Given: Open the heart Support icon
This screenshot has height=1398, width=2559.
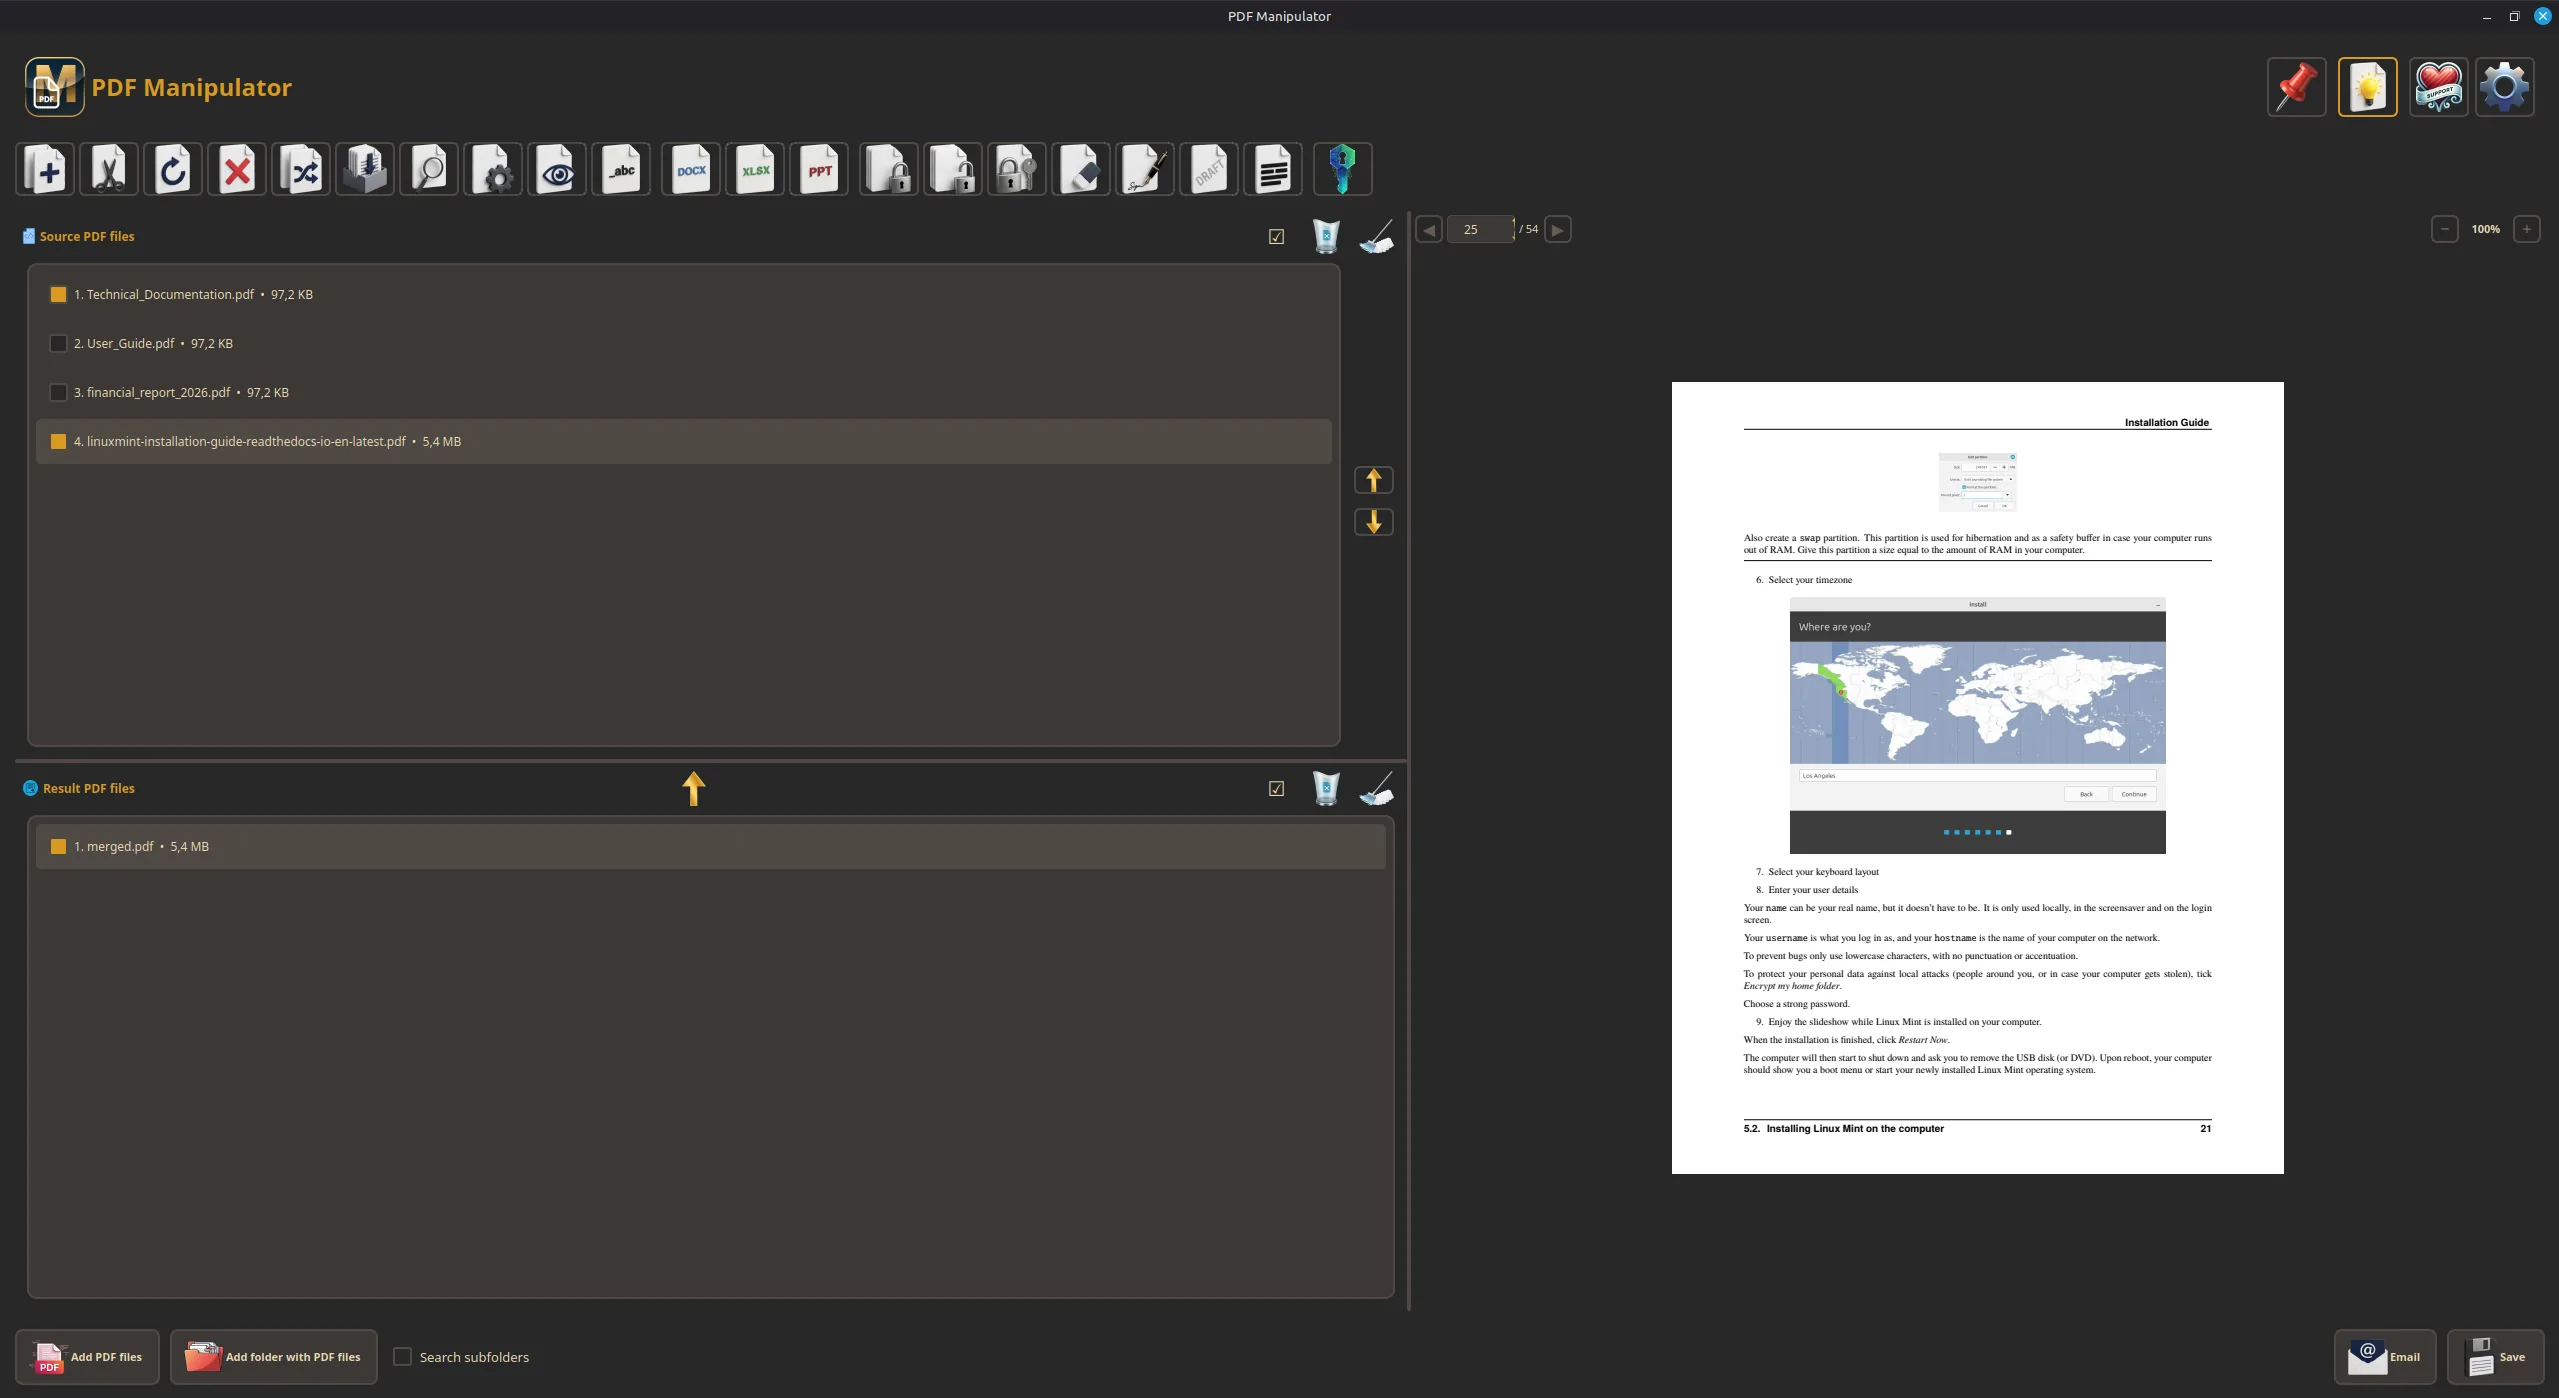Looking at the screenshot, I should coord(2439,87).
